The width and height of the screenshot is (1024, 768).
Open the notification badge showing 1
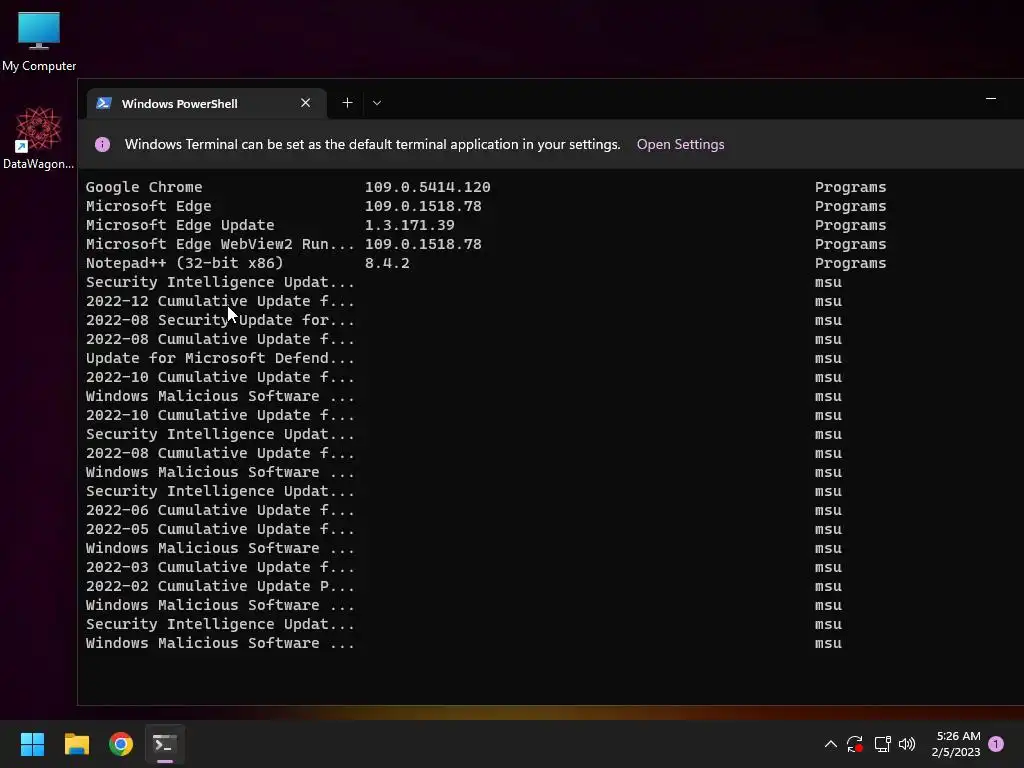(996, 744)
